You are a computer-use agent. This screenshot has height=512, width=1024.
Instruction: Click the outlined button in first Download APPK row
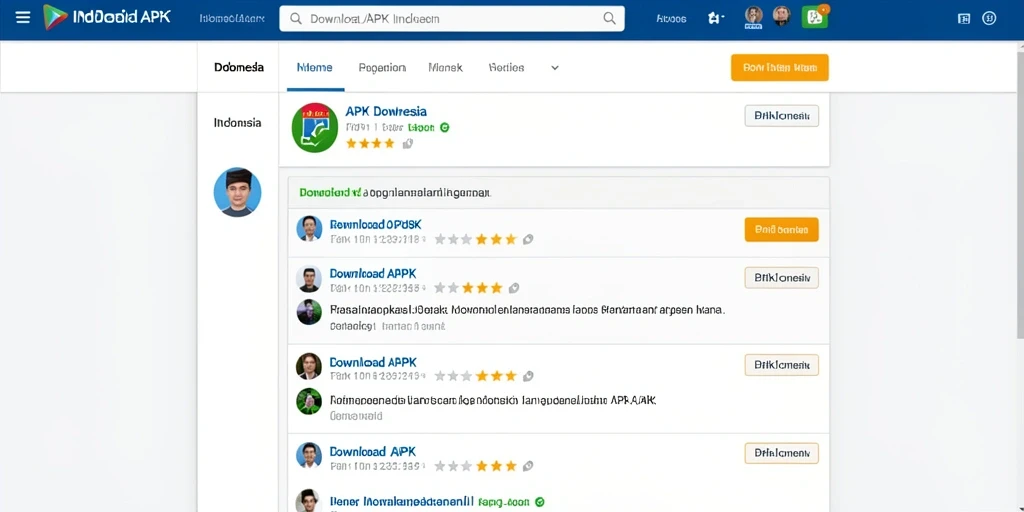pos(782,278)
